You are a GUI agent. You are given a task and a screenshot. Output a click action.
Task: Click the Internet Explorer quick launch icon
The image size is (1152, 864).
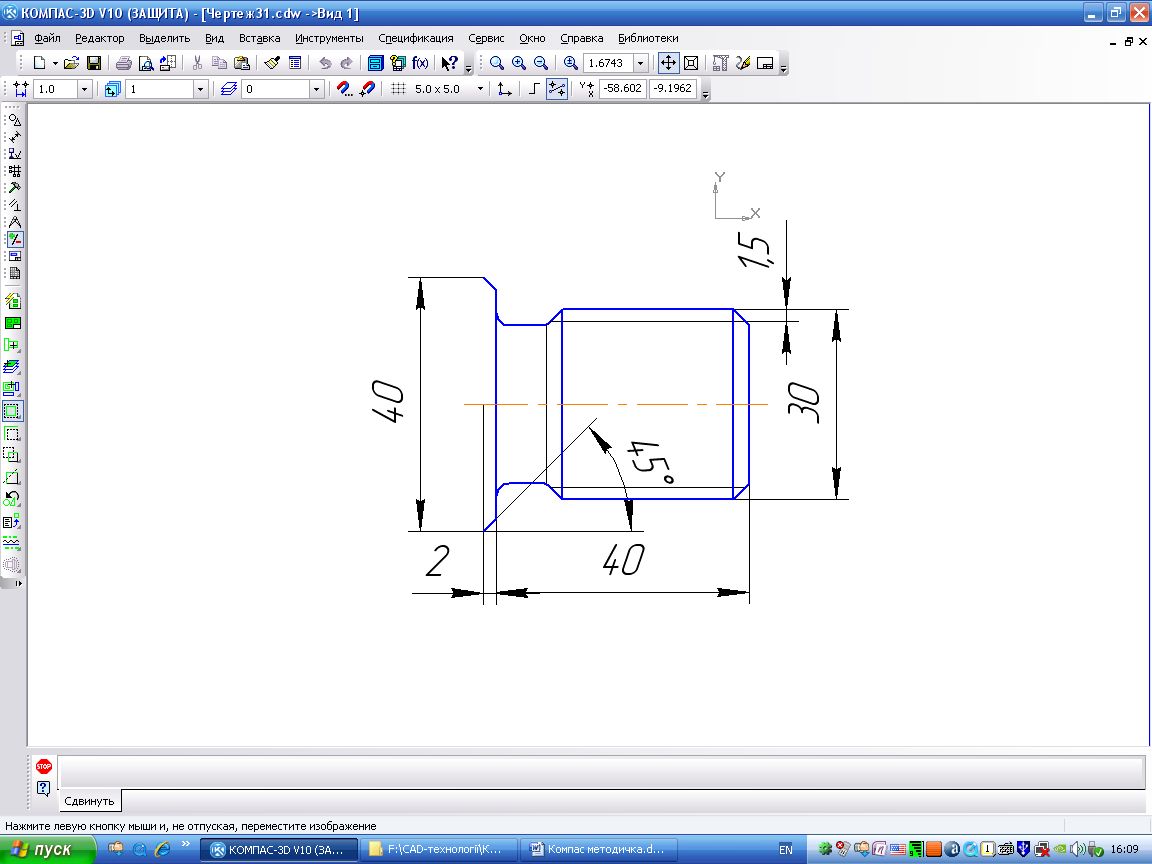tap(162, 849)
